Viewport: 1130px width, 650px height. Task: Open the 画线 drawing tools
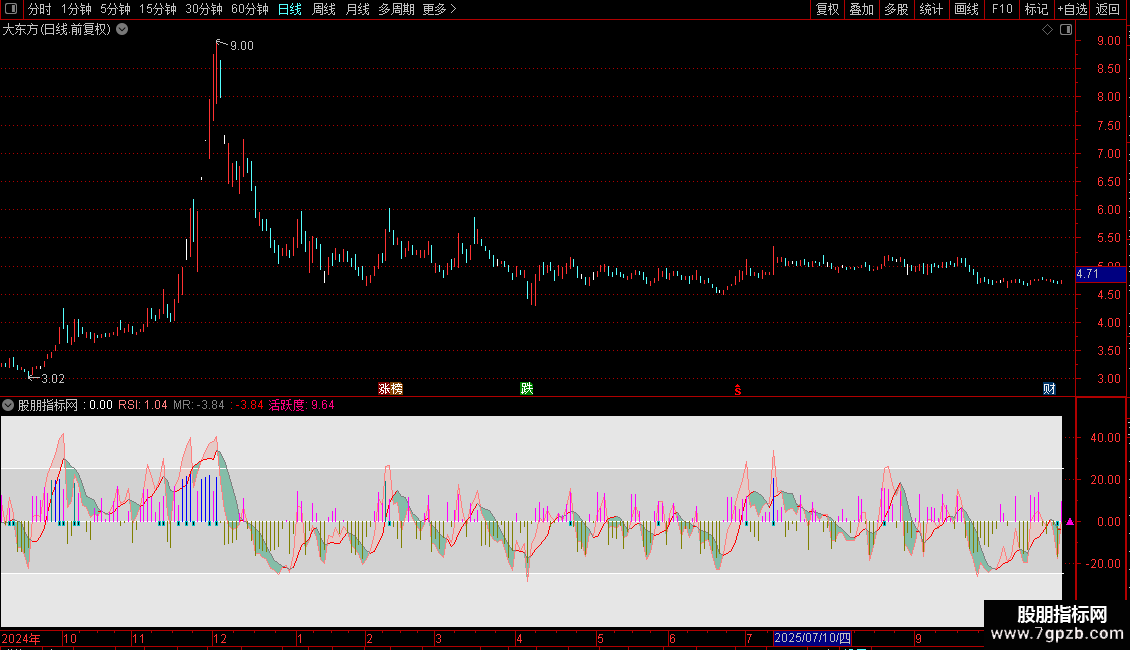(x=966, y=9)
